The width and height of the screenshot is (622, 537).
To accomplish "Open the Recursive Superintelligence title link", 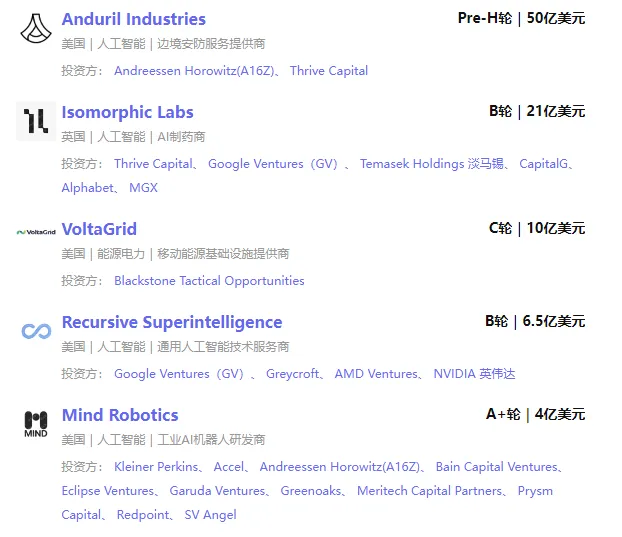I will [172, 322].
